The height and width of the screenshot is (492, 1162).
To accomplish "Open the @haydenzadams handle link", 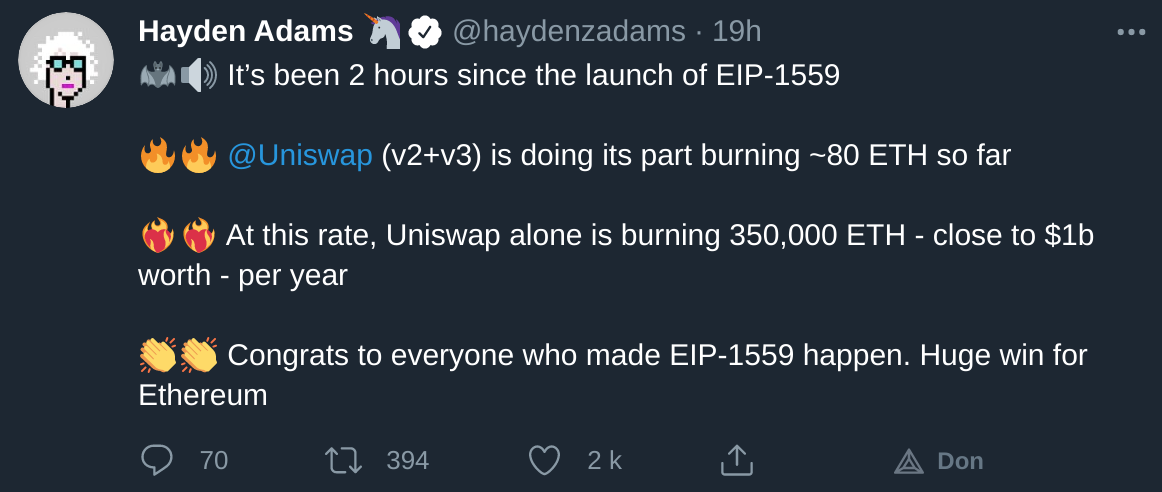I will pyautogui.click(x=569, y=32).
